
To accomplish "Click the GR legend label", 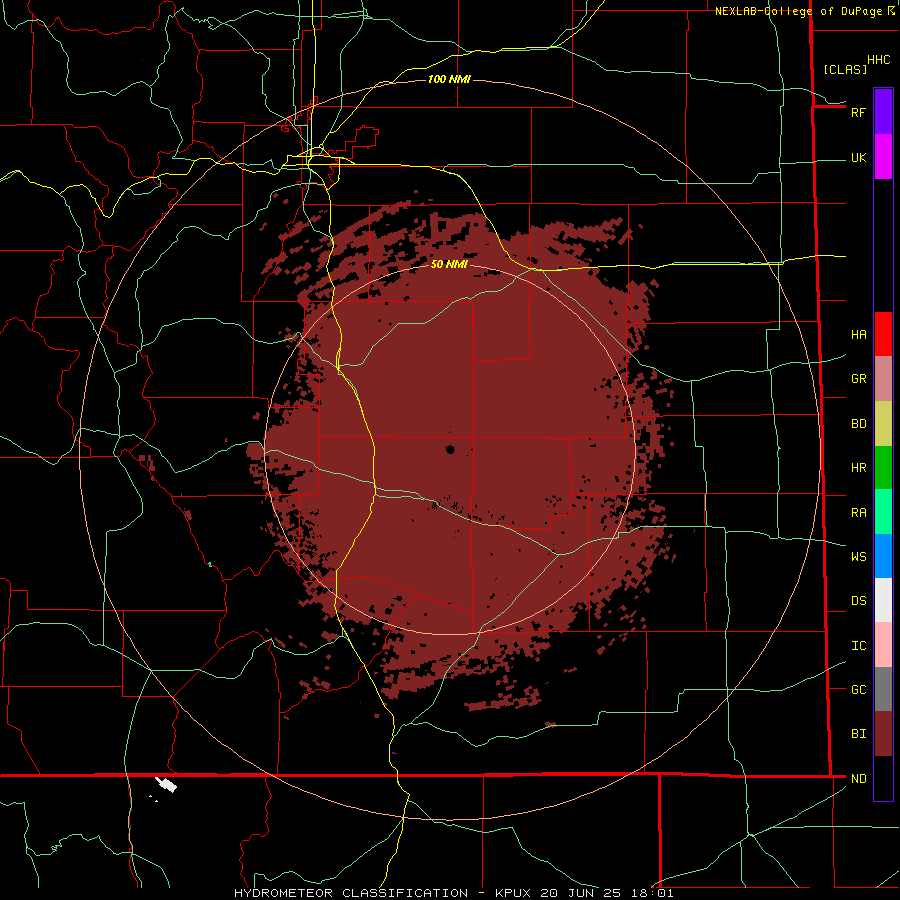I will coord(858,379).
